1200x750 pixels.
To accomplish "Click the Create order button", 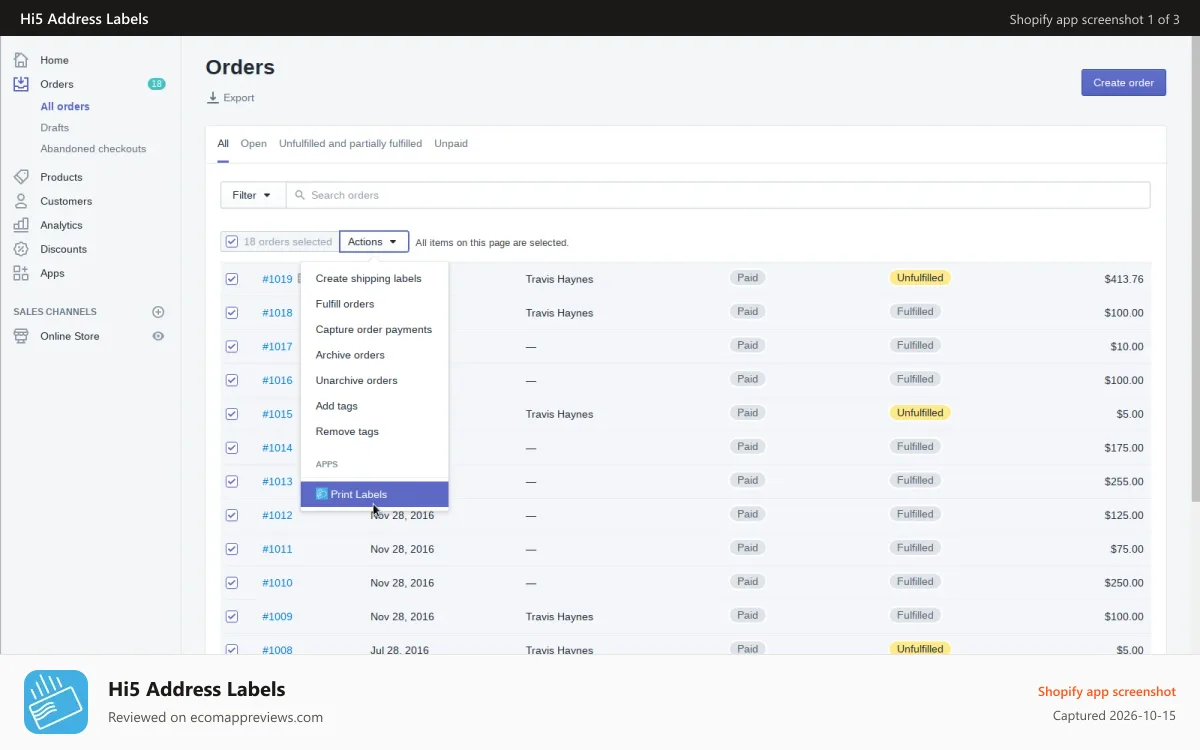I will (x=1124, y=83).
